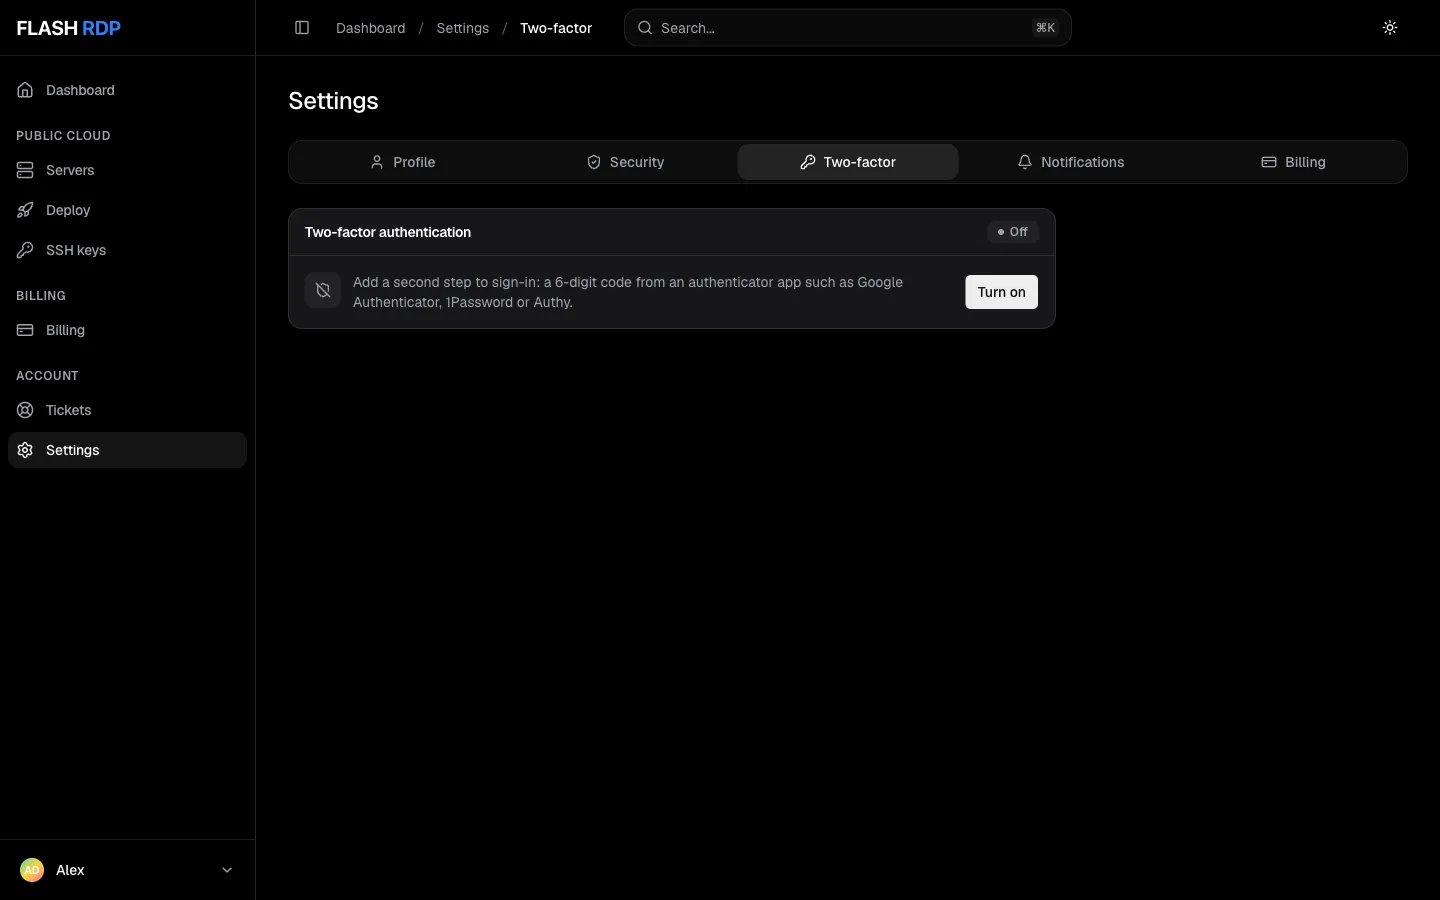Open Tickets from the sidebar
Image resolution: width=1440 pixels, height=900 pixels.
pyautogui.click(x=127, y=410)
